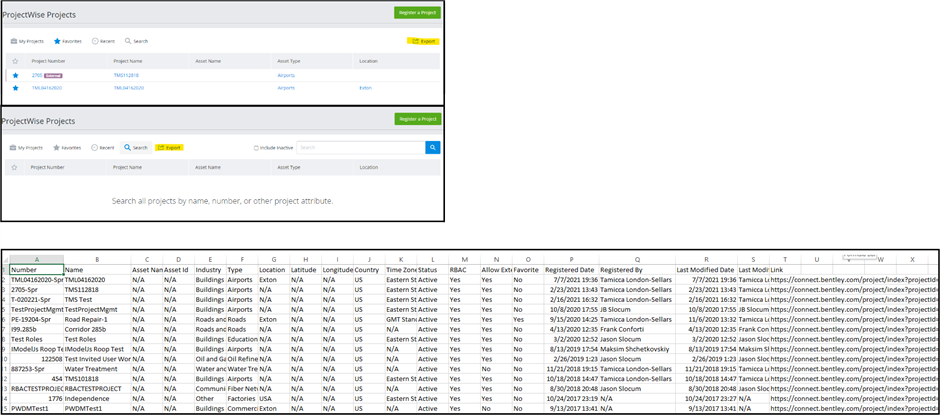Unfavorite project 2705 via its blue star

point(16,75)
